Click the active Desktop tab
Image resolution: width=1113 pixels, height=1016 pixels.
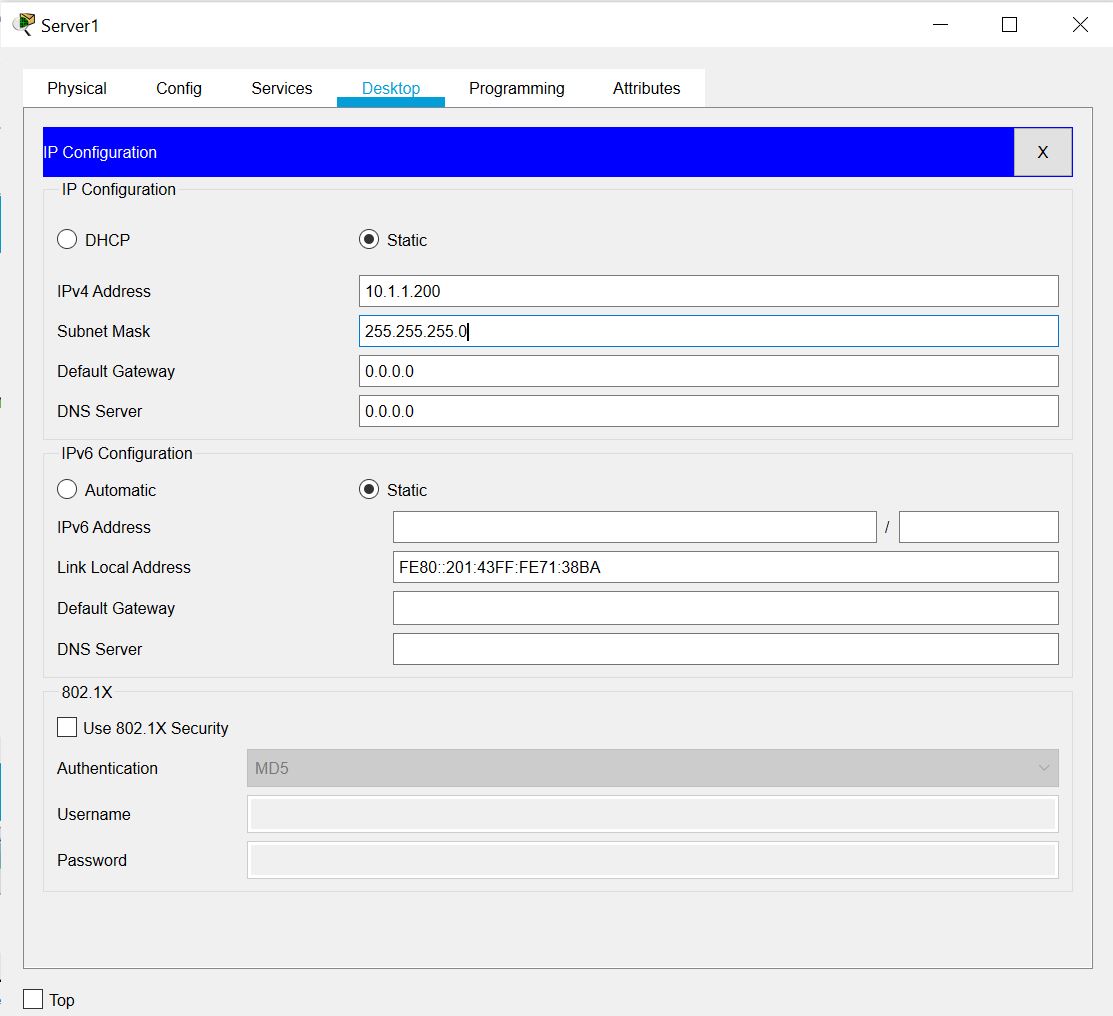pyautogui.click(x=390, y=88)
